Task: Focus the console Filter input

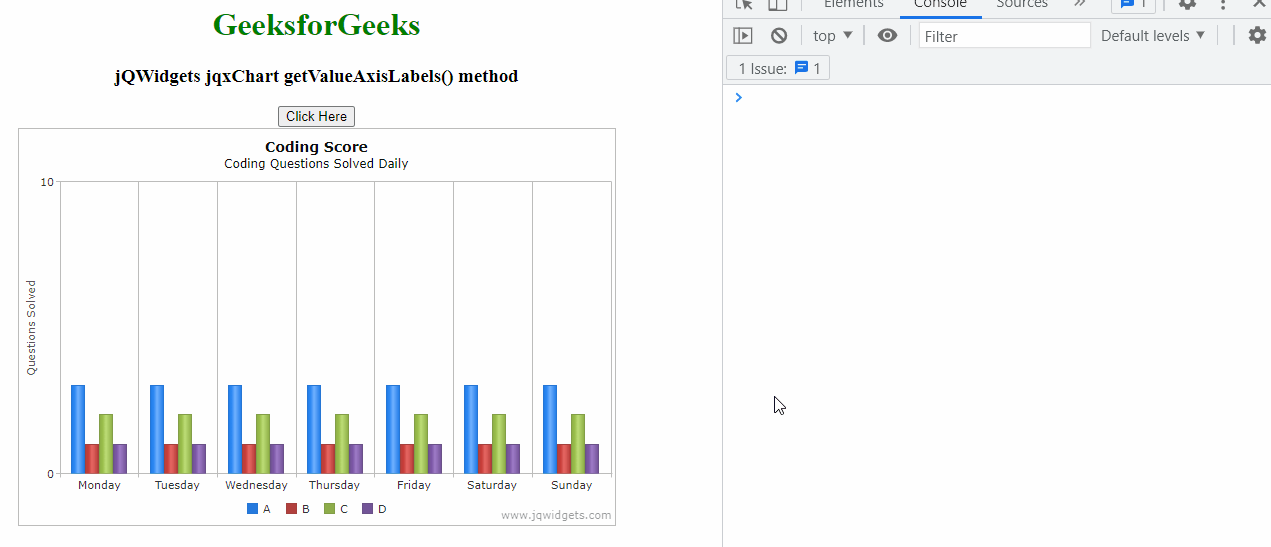Action: coord(1004,36)
